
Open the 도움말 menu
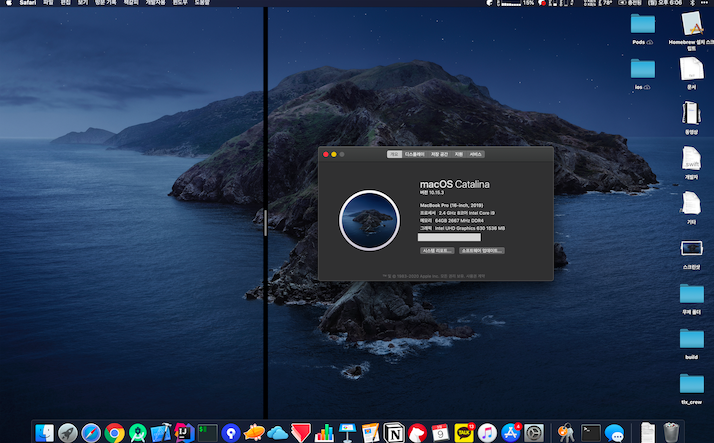[203, 4]
